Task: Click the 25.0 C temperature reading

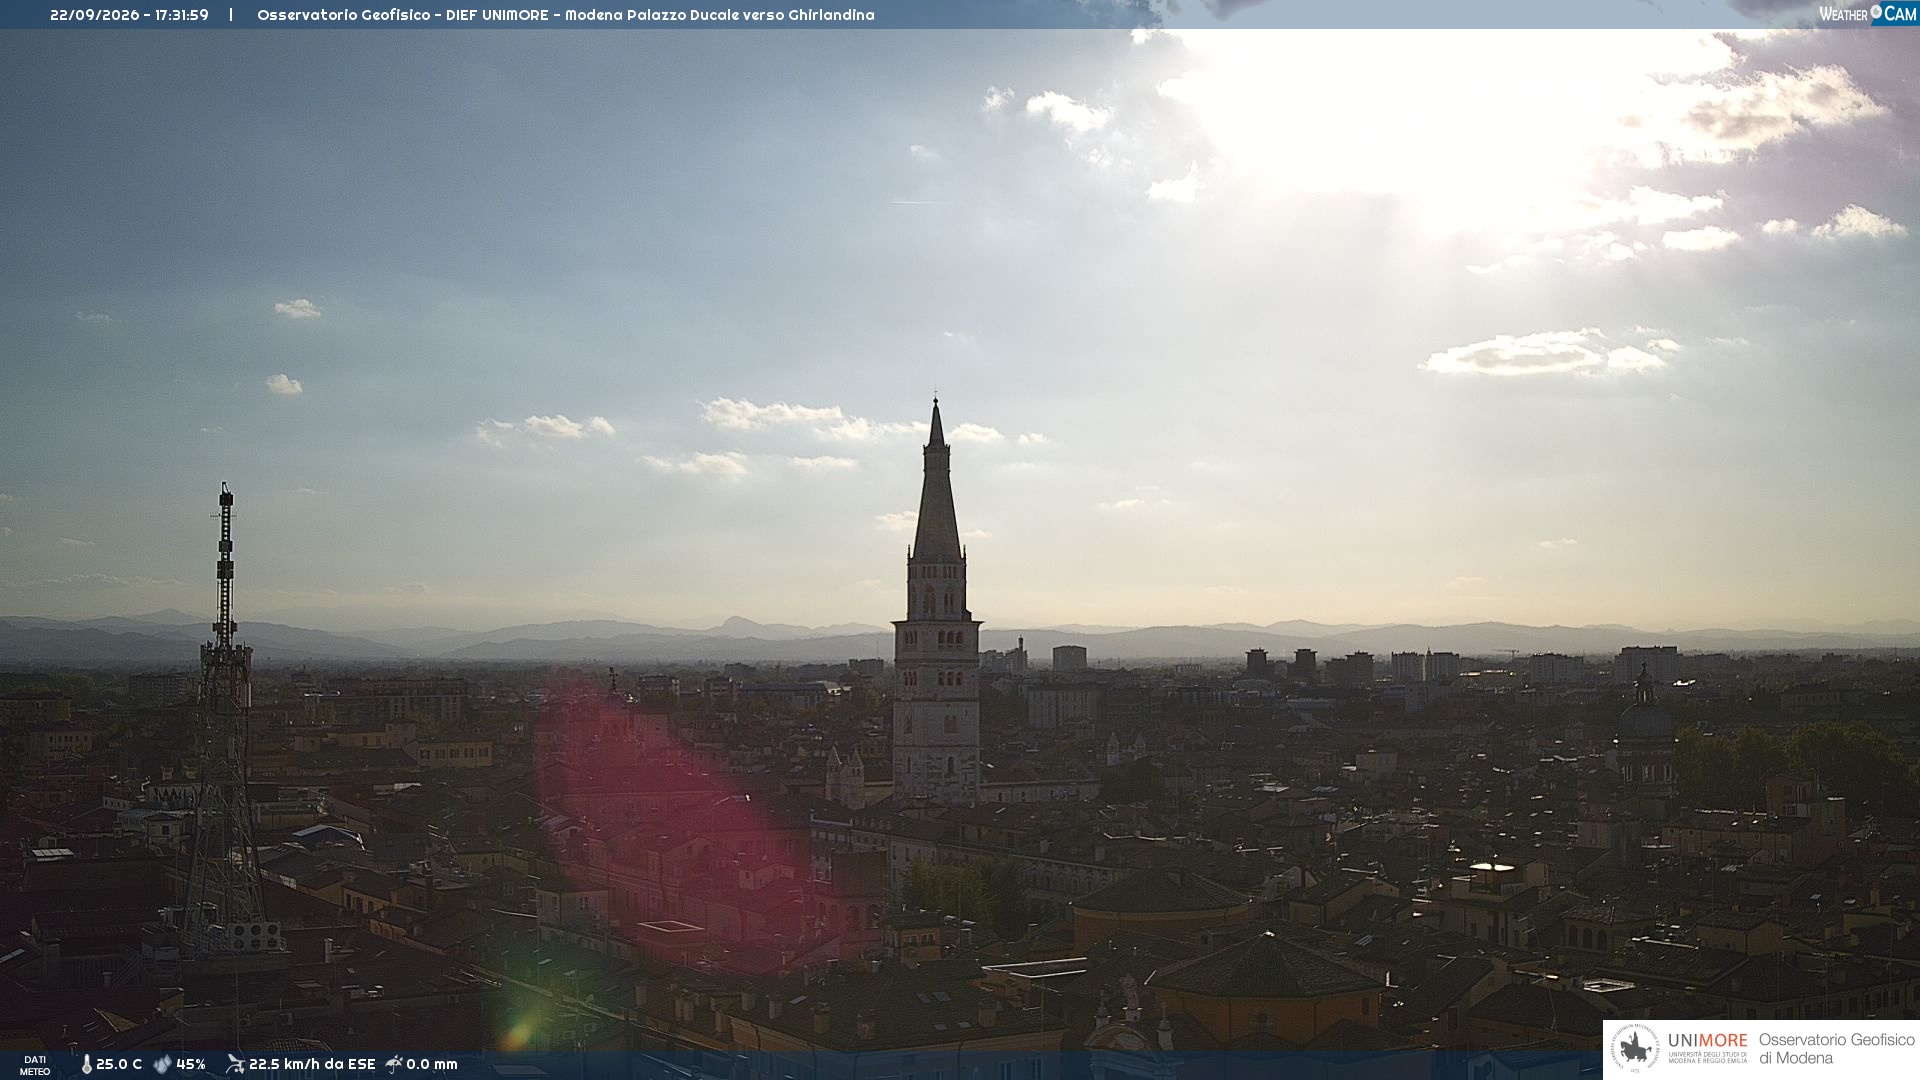Action: 119,1064
